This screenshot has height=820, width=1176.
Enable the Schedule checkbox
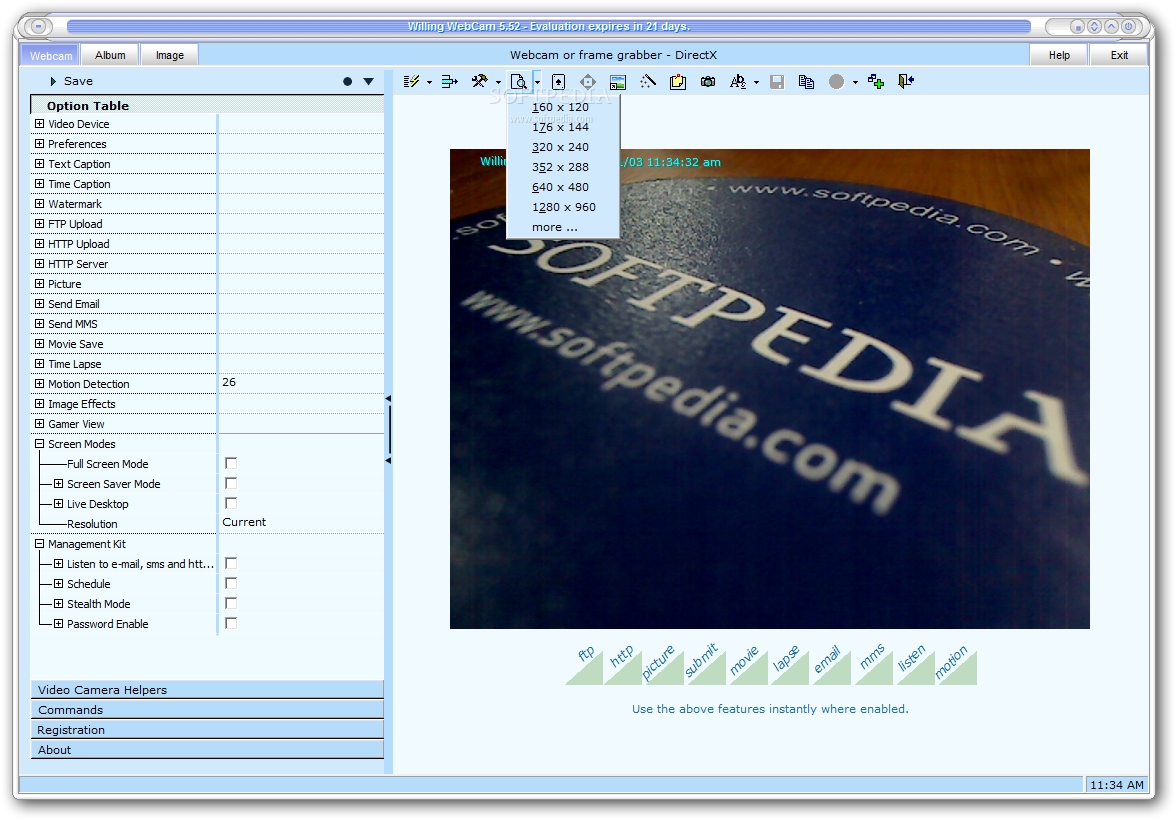(231, 583)
